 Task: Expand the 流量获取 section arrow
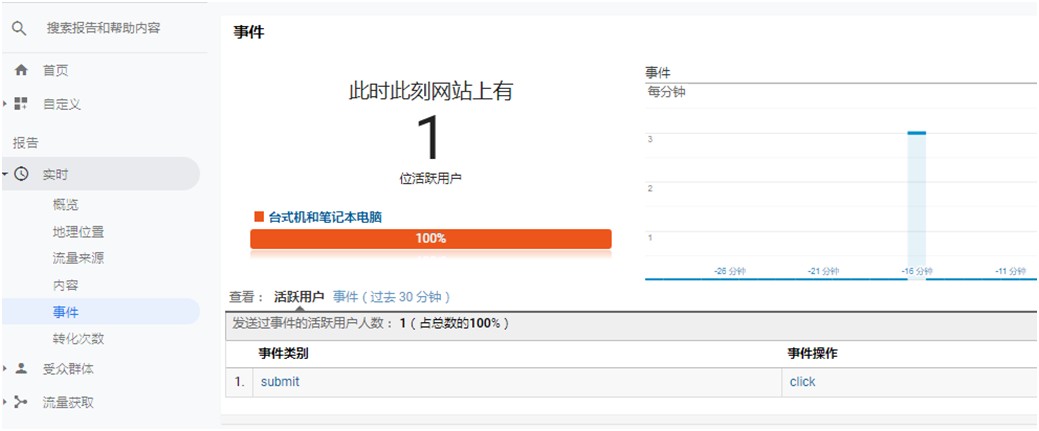(5, 403)
